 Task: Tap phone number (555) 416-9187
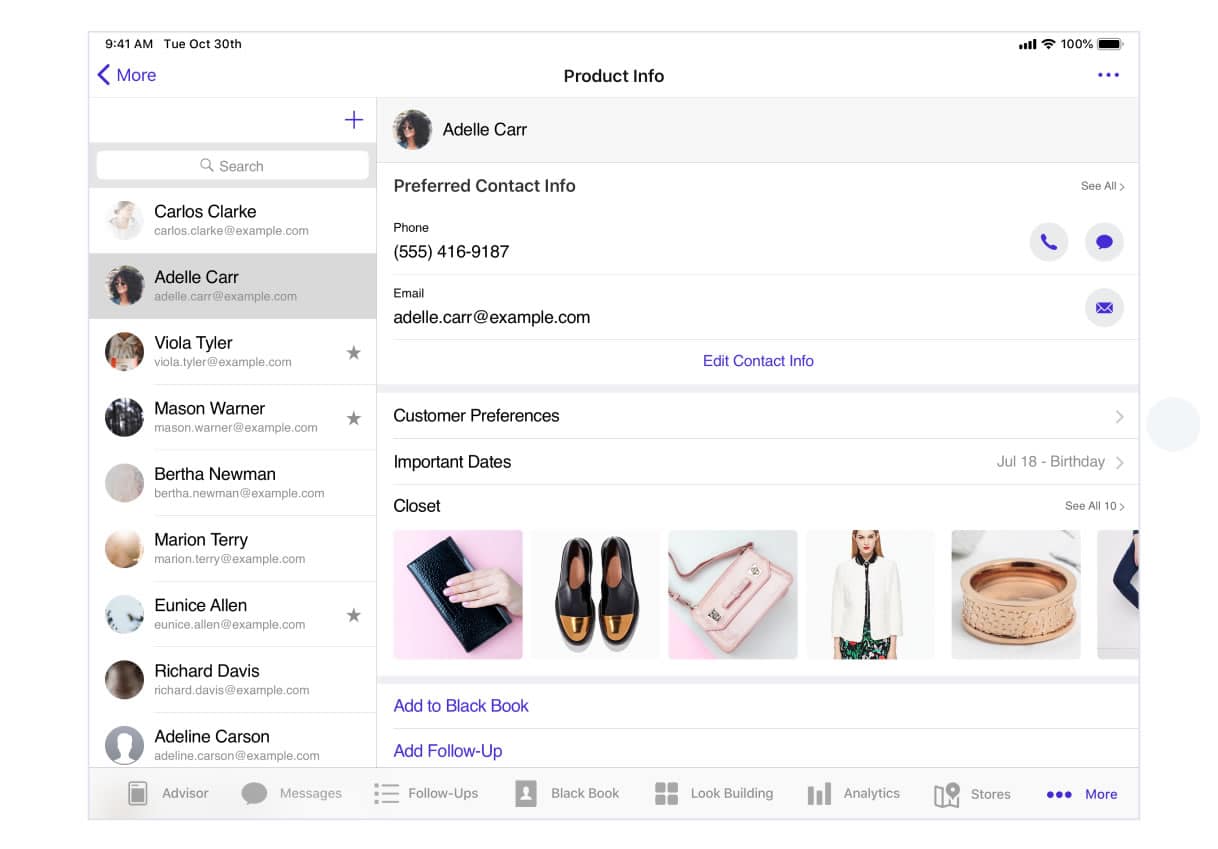point(451,252)
